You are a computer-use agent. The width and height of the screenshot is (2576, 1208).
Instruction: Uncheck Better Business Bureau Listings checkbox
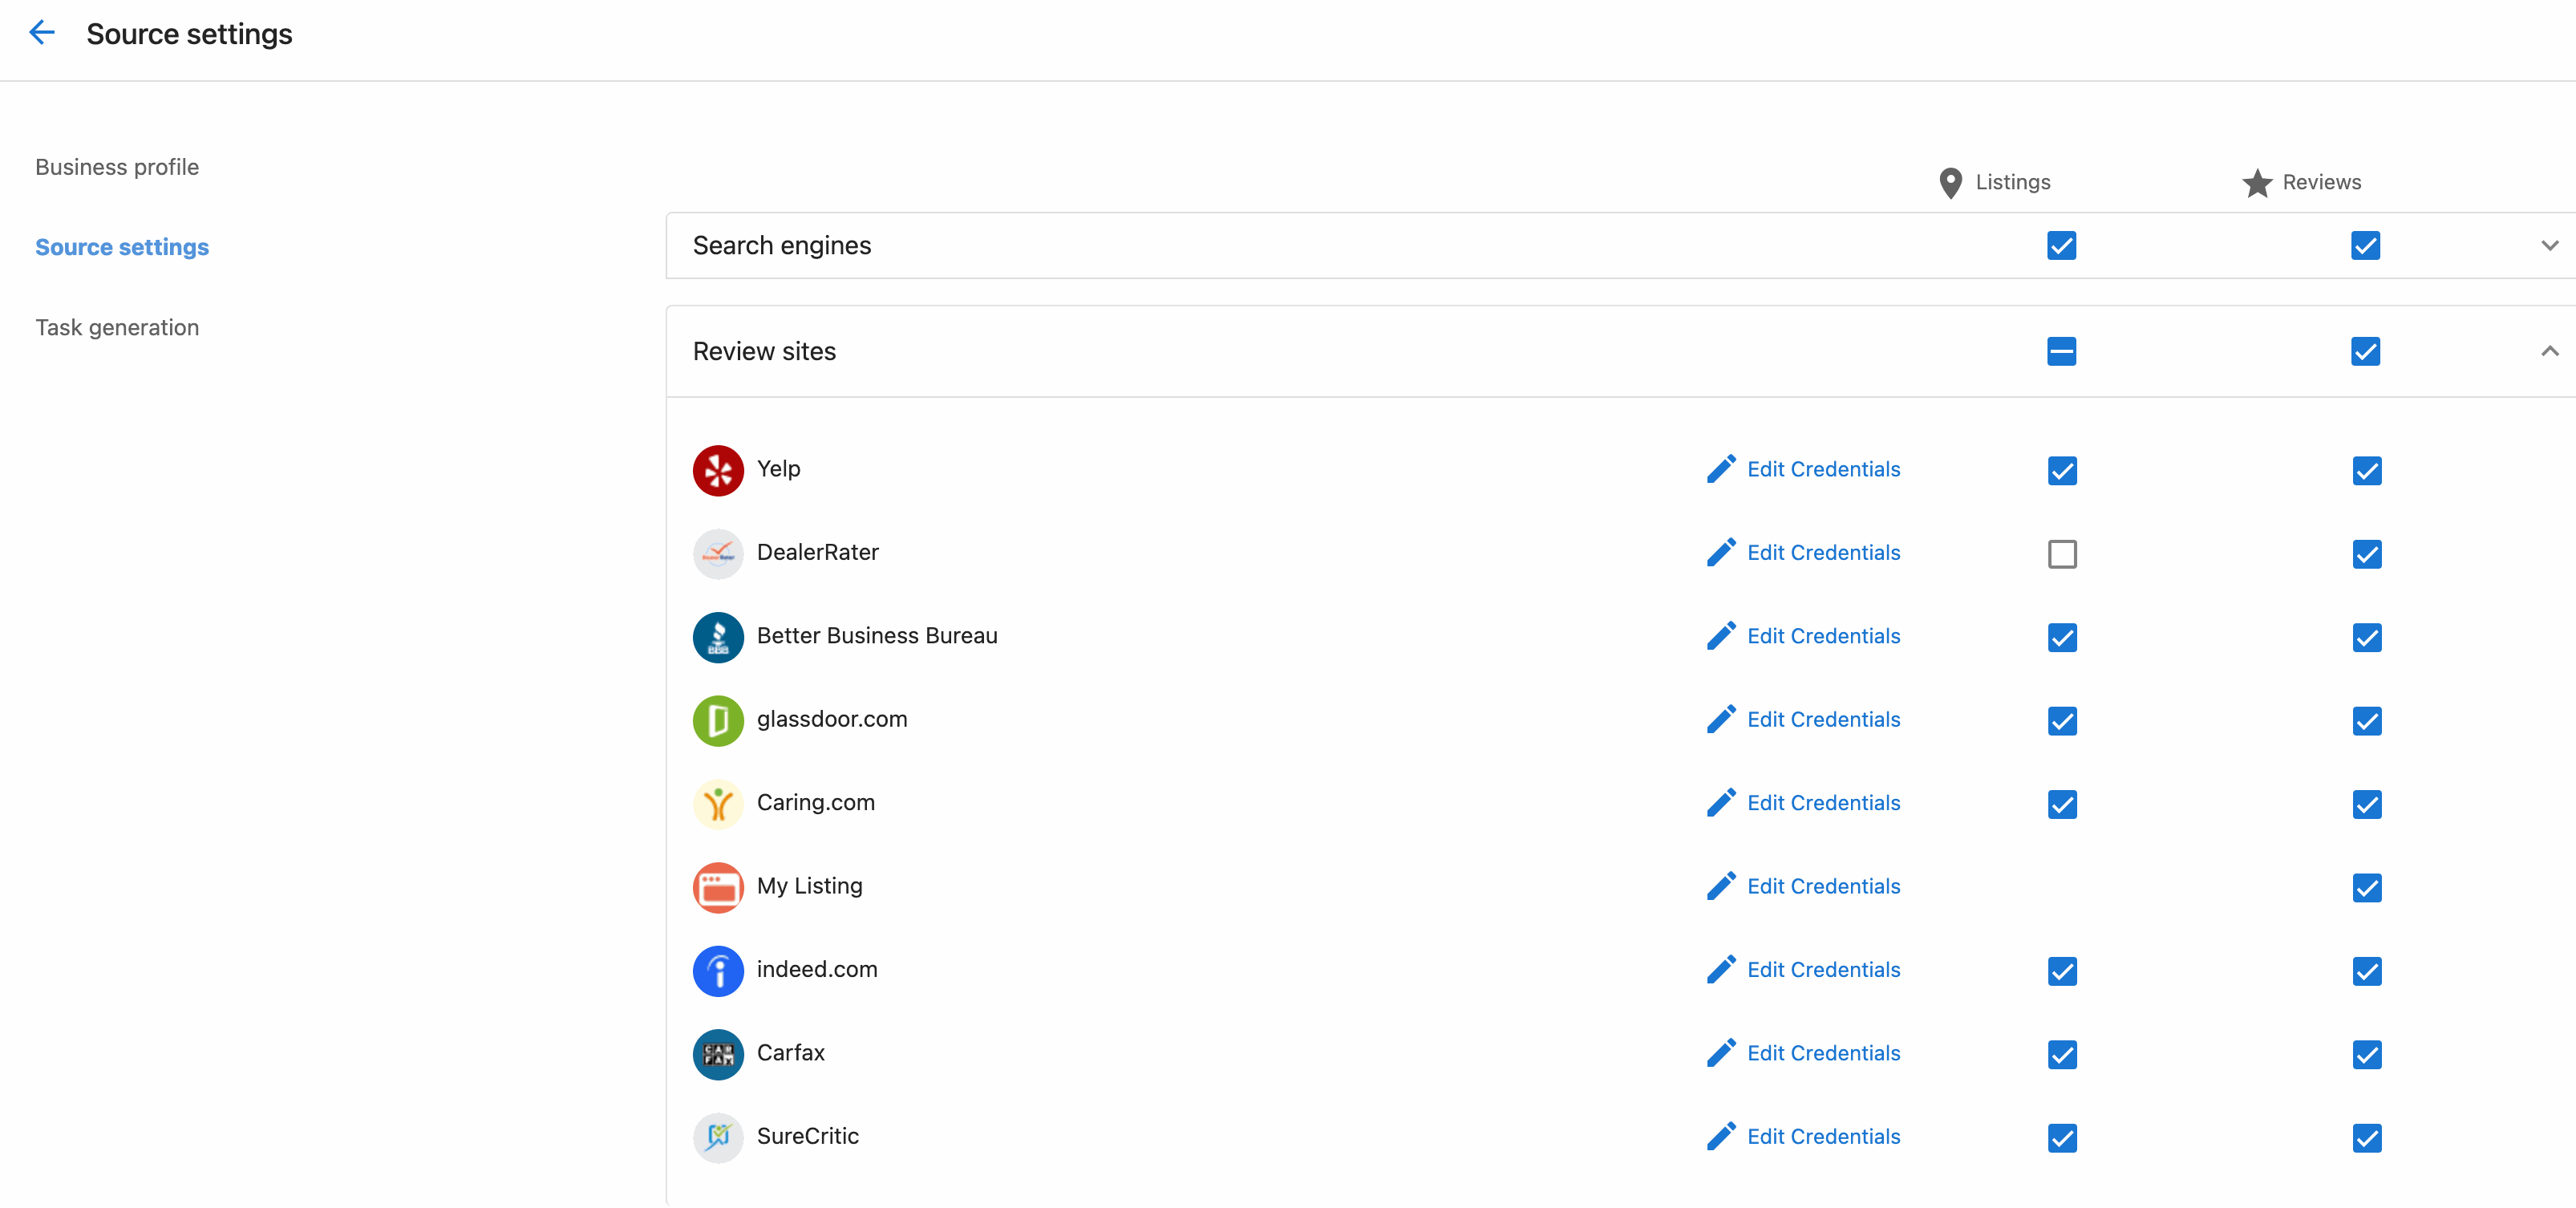coord(2062,638)
